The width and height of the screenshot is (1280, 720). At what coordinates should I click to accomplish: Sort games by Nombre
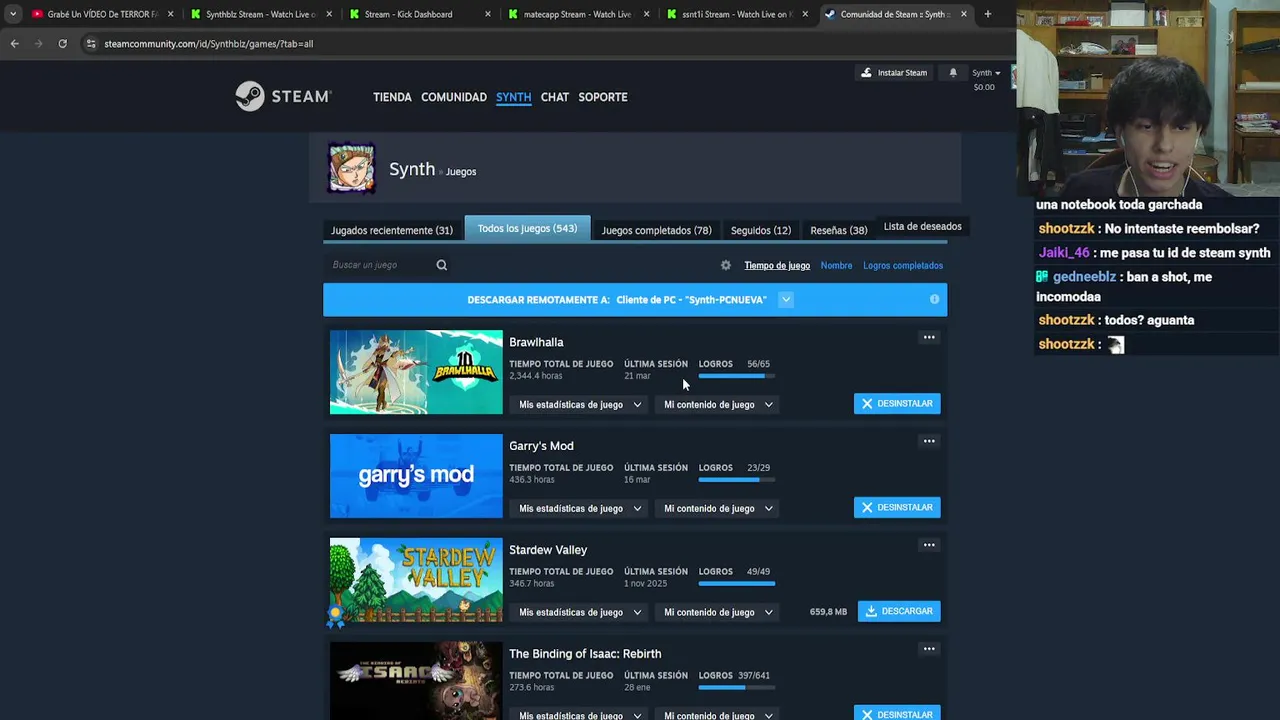pyautogui.click(x=836, y=265)
